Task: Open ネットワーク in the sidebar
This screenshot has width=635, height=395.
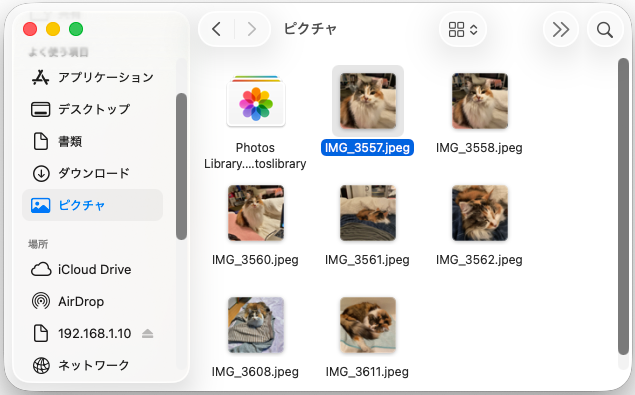Action: coord(93,365)
